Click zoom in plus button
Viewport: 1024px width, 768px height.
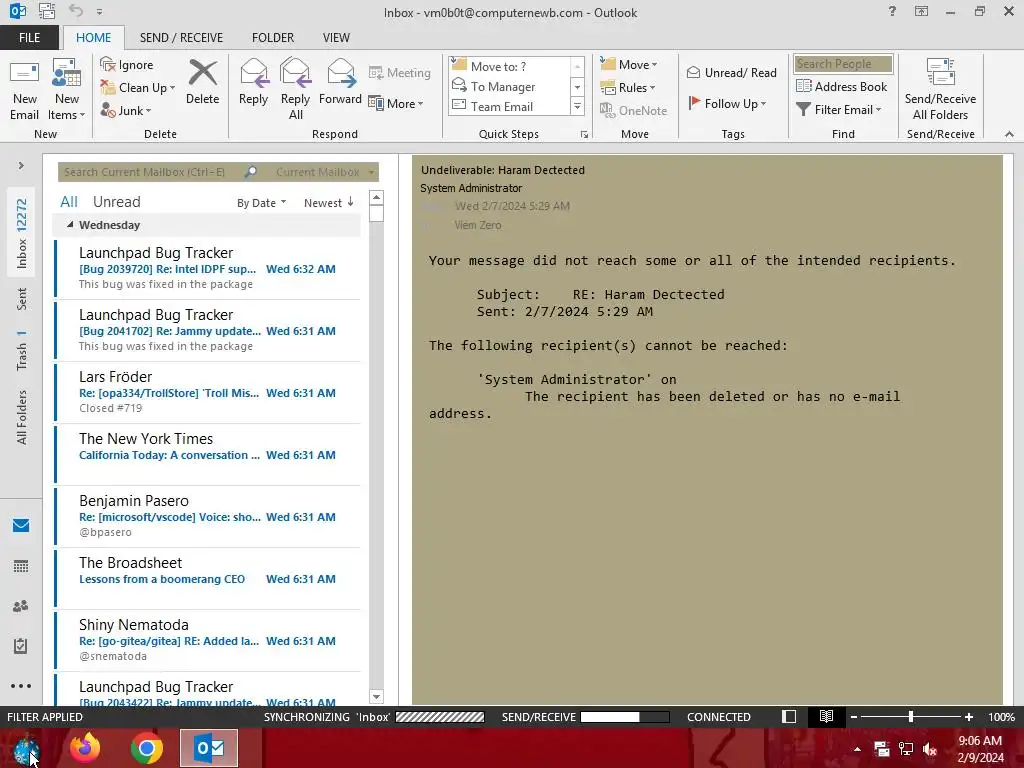tap(968, 717)
